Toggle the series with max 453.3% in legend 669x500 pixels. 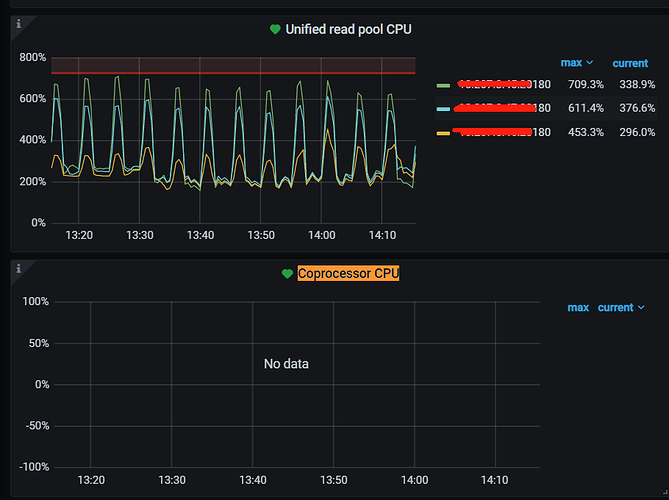point(502,132)
